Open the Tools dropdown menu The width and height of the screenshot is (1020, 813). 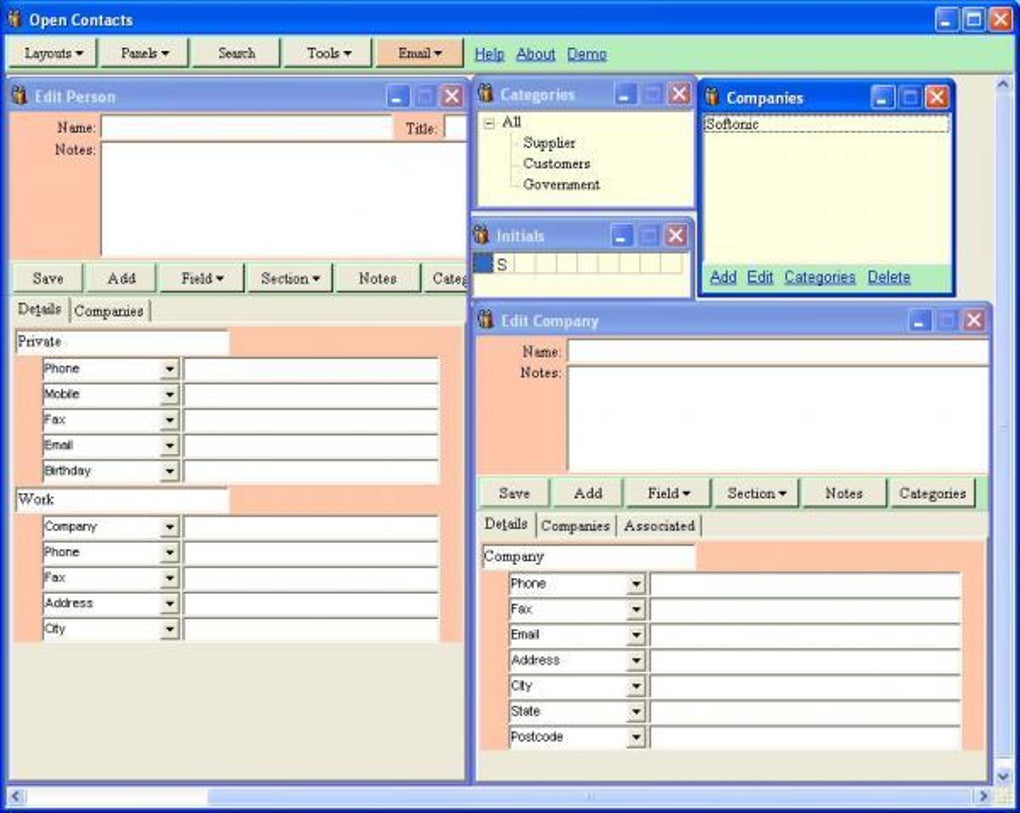(x=329, y=53)
